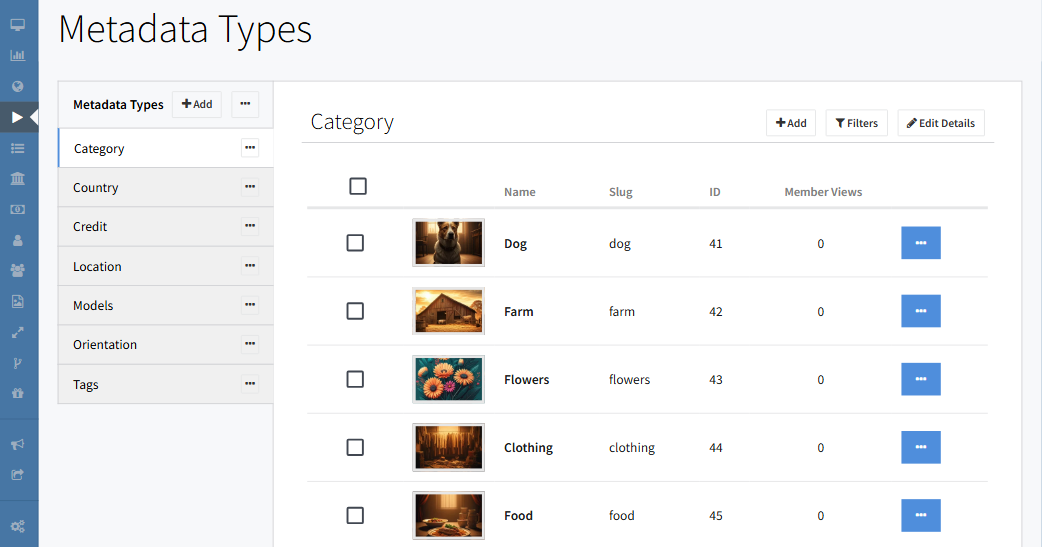The image size is (1042, 547).
Task: Open the desktop monitor icon in sidebar
Action: point(17,24)
